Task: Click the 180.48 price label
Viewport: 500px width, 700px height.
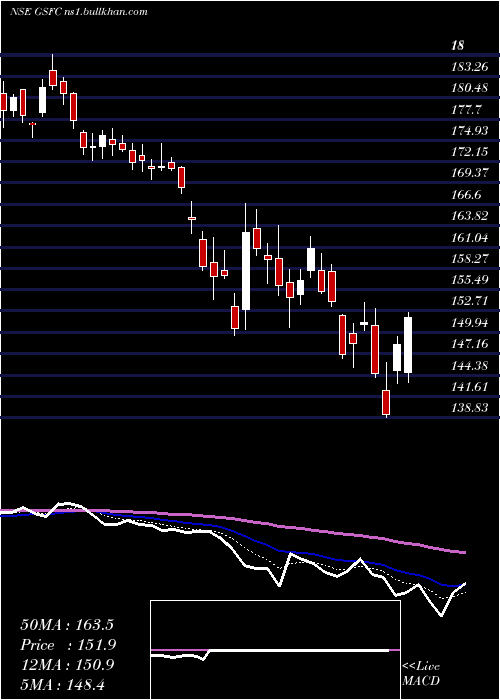Action: (x=470, y=88)
